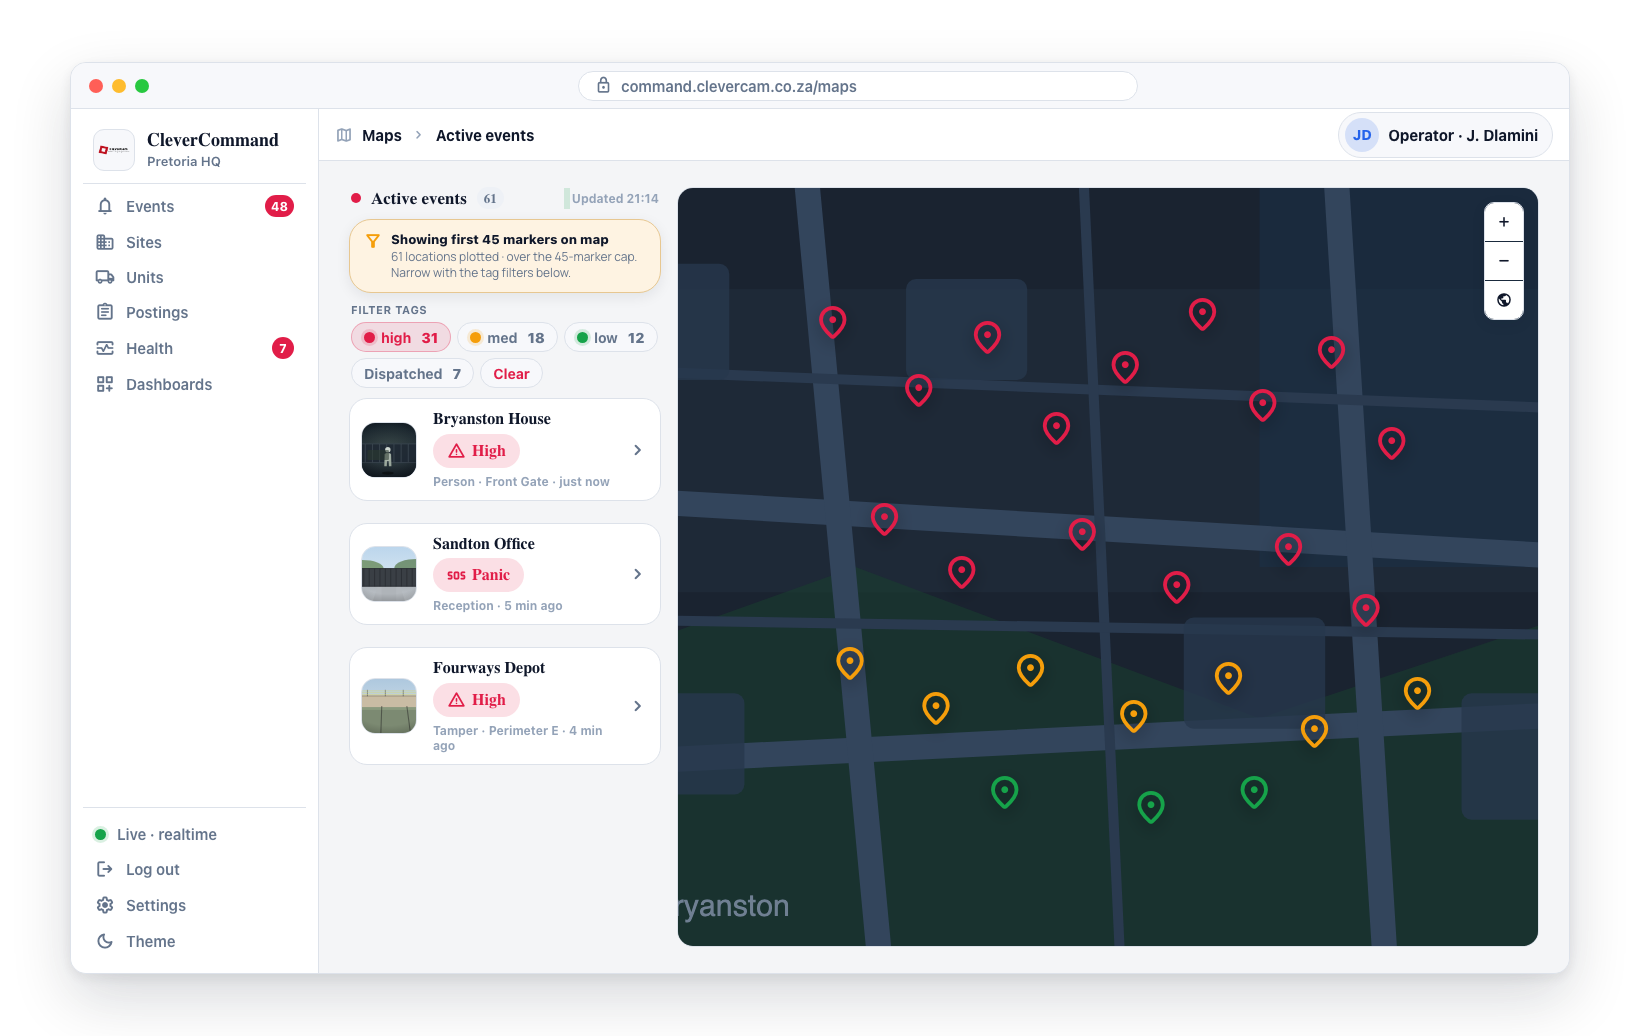The height and width of the screenshot is (1036, 1640).
Task: Click the filter funnel icon in banner
Action: tap(373, 240)
